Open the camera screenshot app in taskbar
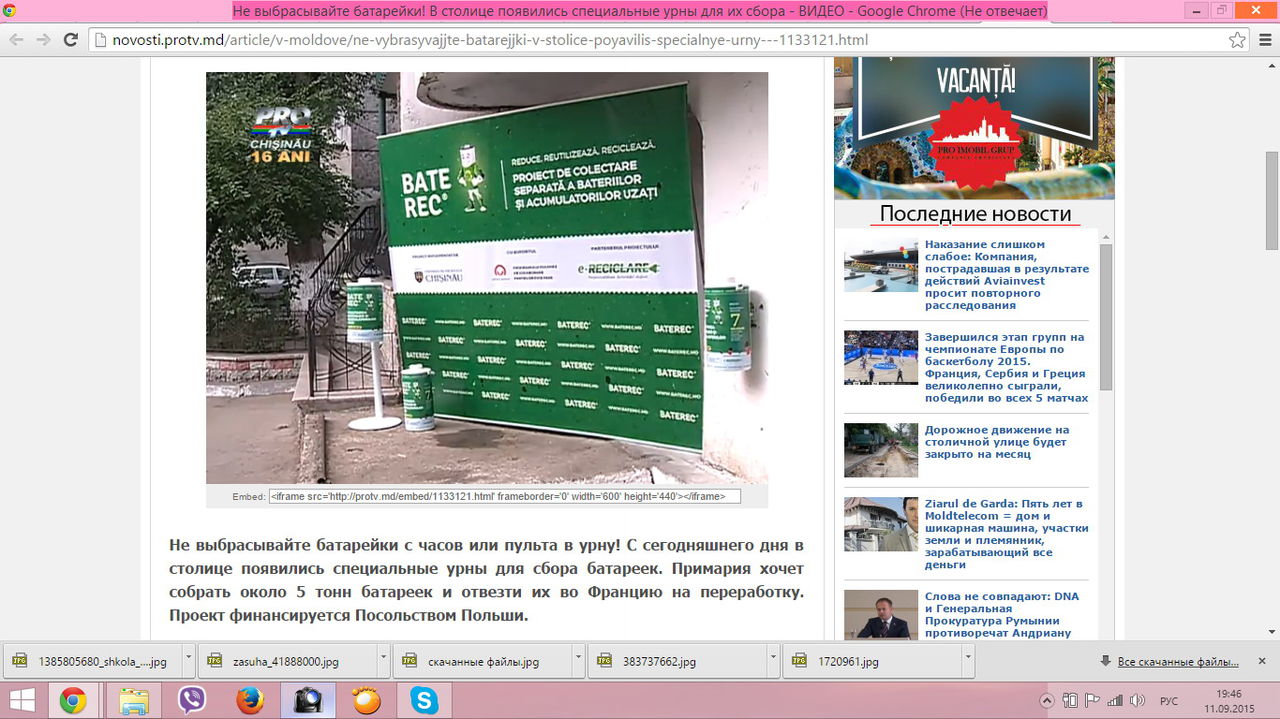 pos(307,700)
